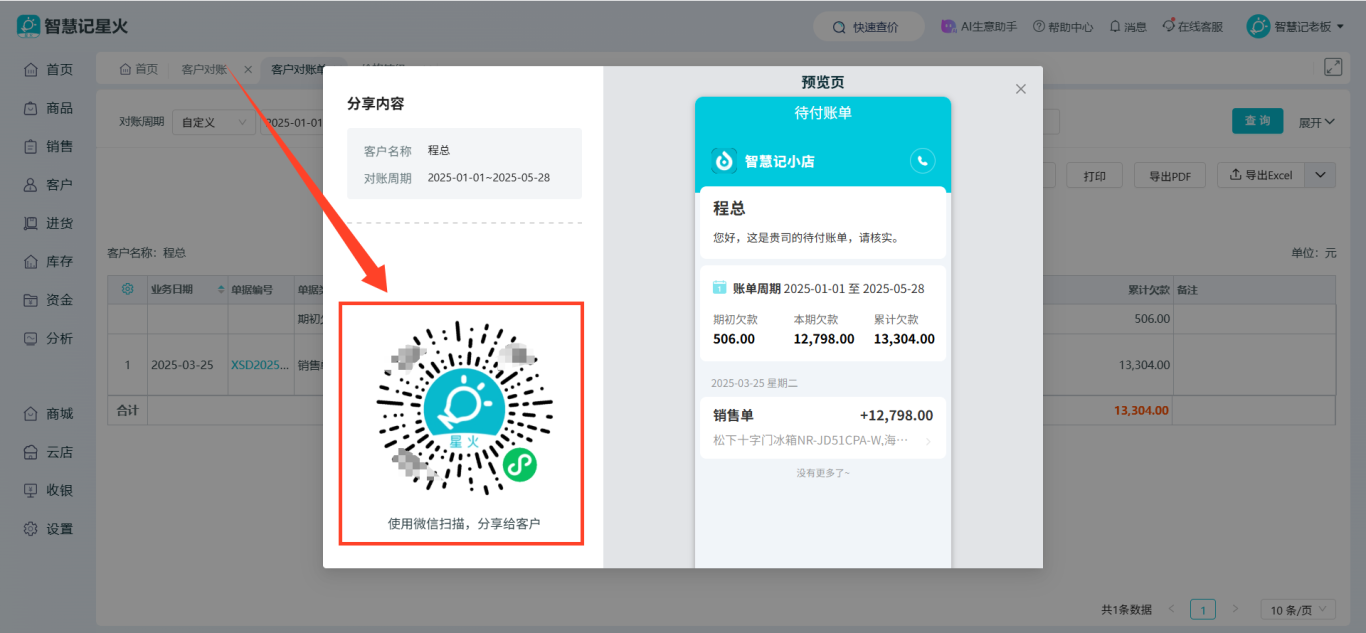The image size is (1366, 633).
Task: Click the 待付账单 preview header
Action: pos(823,113)
